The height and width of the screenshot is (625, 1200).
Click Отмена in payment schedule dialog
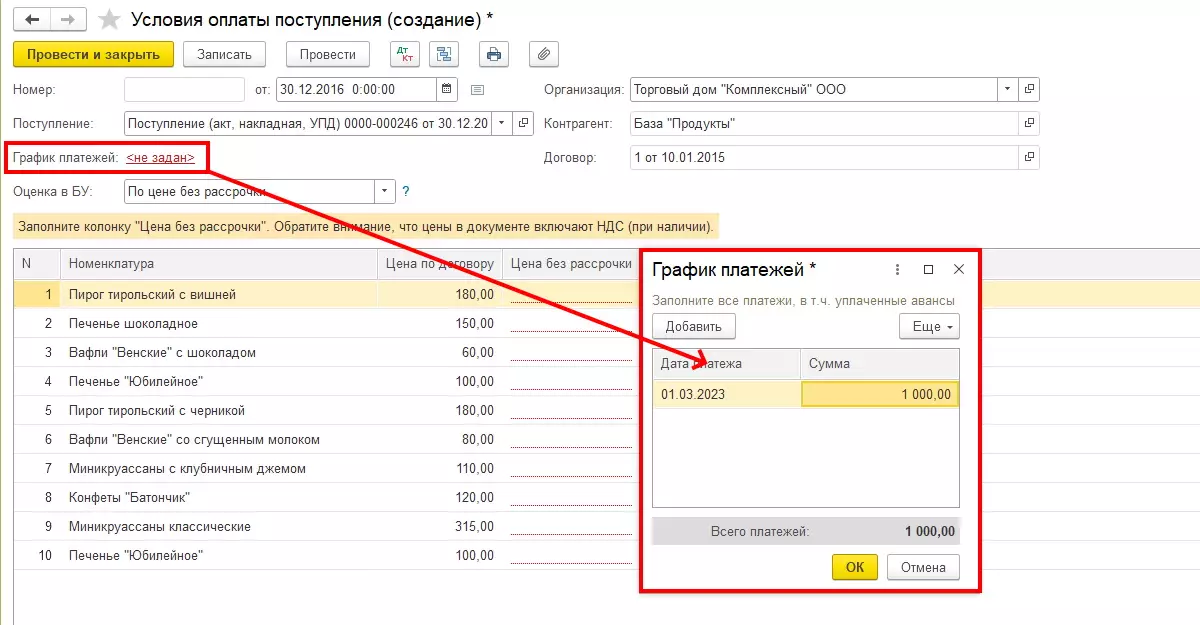pyautogui.click(x=923, y=567)
